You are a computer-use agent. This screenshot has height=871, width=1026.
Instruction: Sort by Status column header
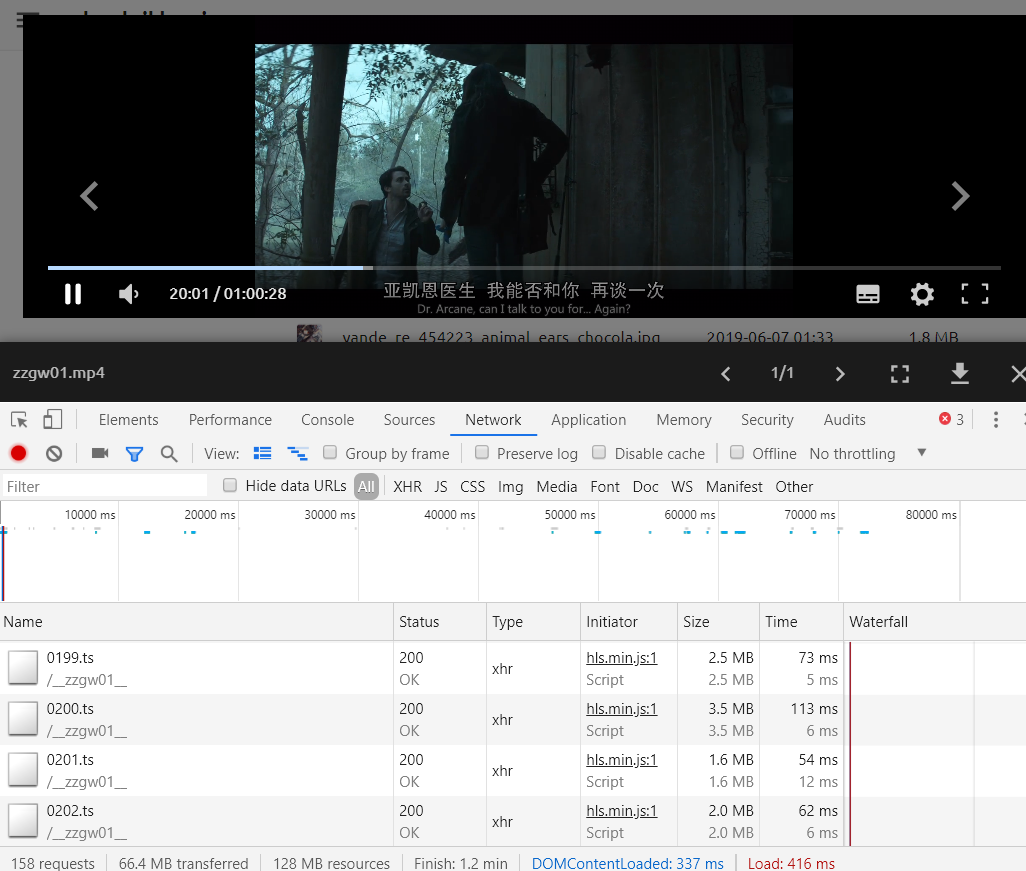pyautogui.click(x=440, y=622)
